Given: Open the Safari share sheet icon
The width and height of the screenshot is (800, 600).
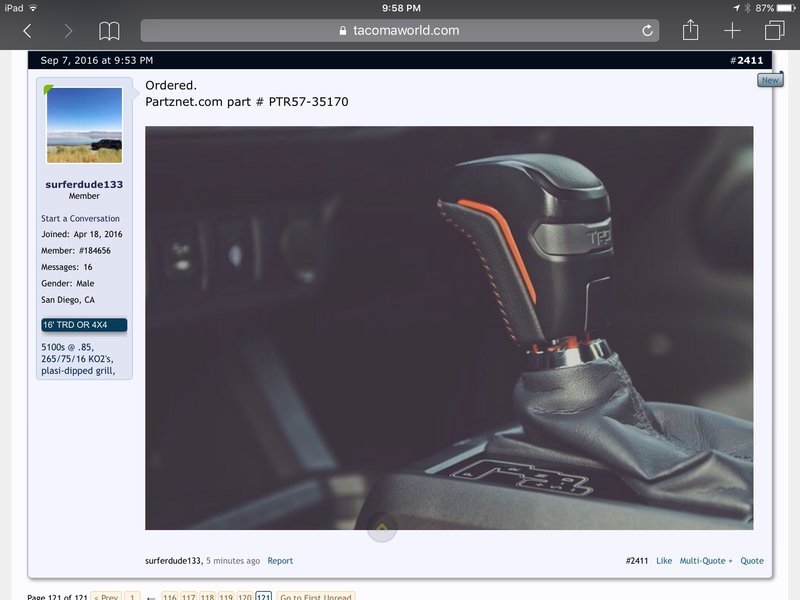Looking at the screenshot, I should coord(690,30).
